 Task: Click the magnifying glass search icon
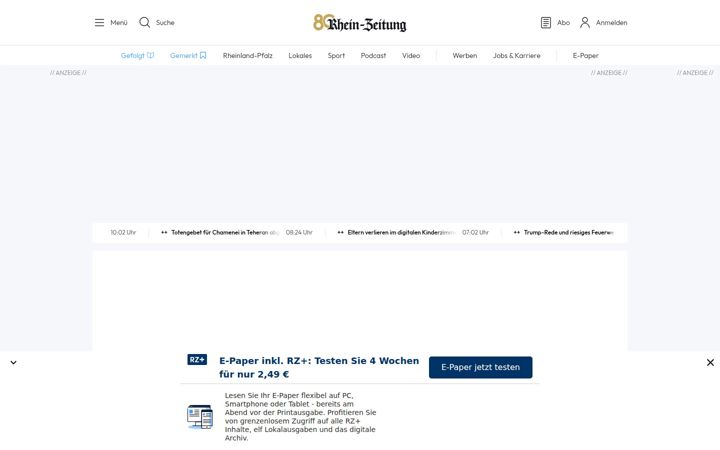point(145,22)
